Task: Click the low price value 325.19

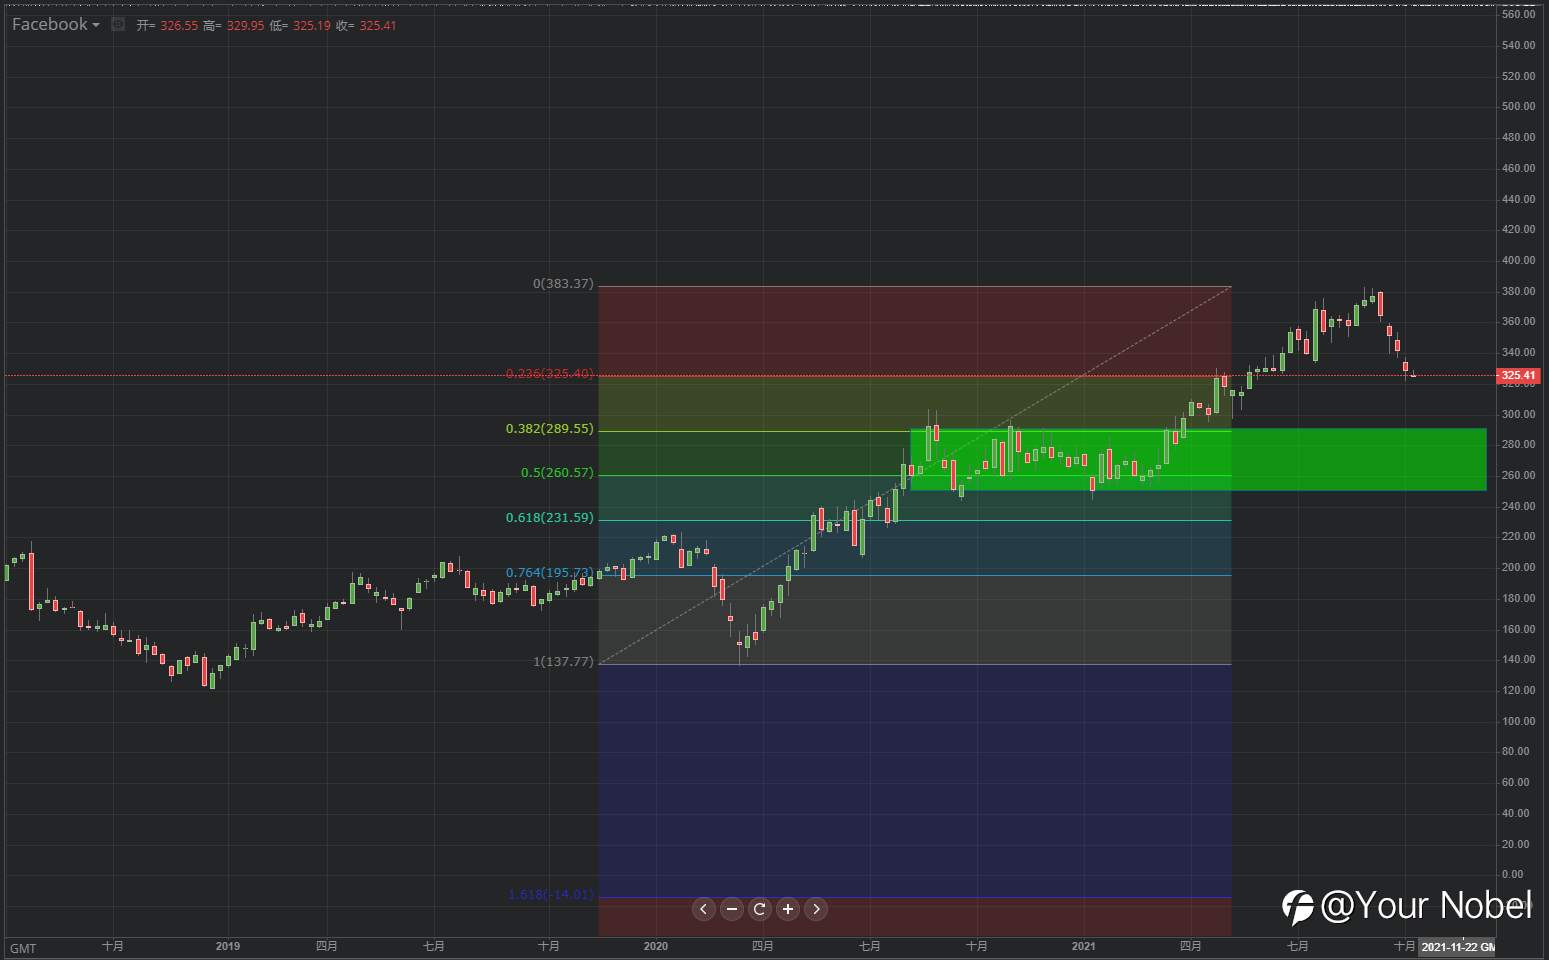Action: (x=311, y=26)
